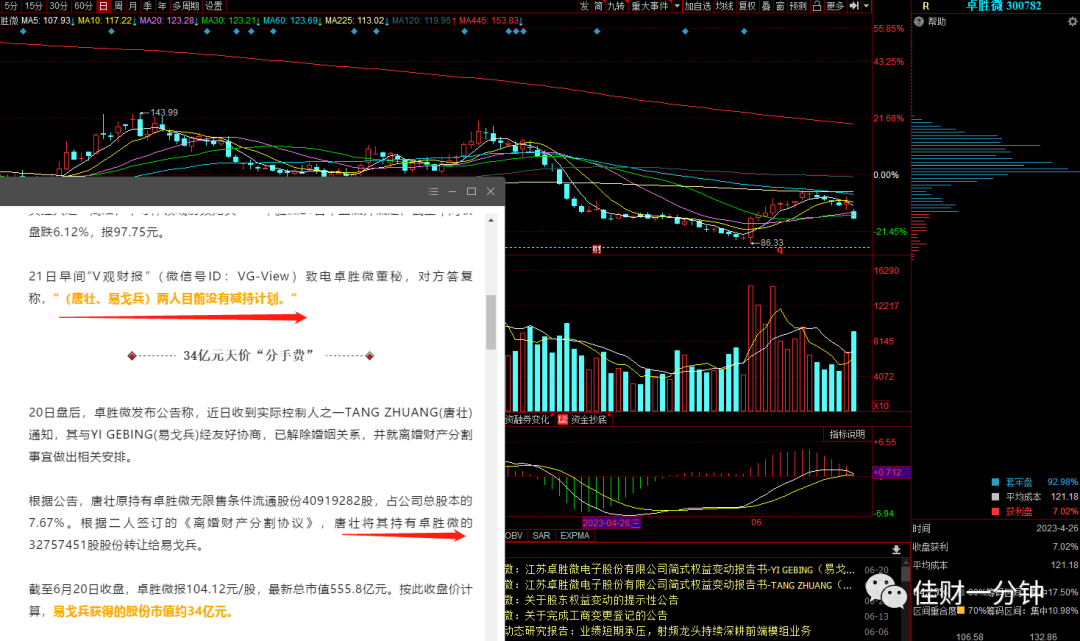
Task: Maximize the article popup window
Action: pyautogui.click(x=471, y=191)
